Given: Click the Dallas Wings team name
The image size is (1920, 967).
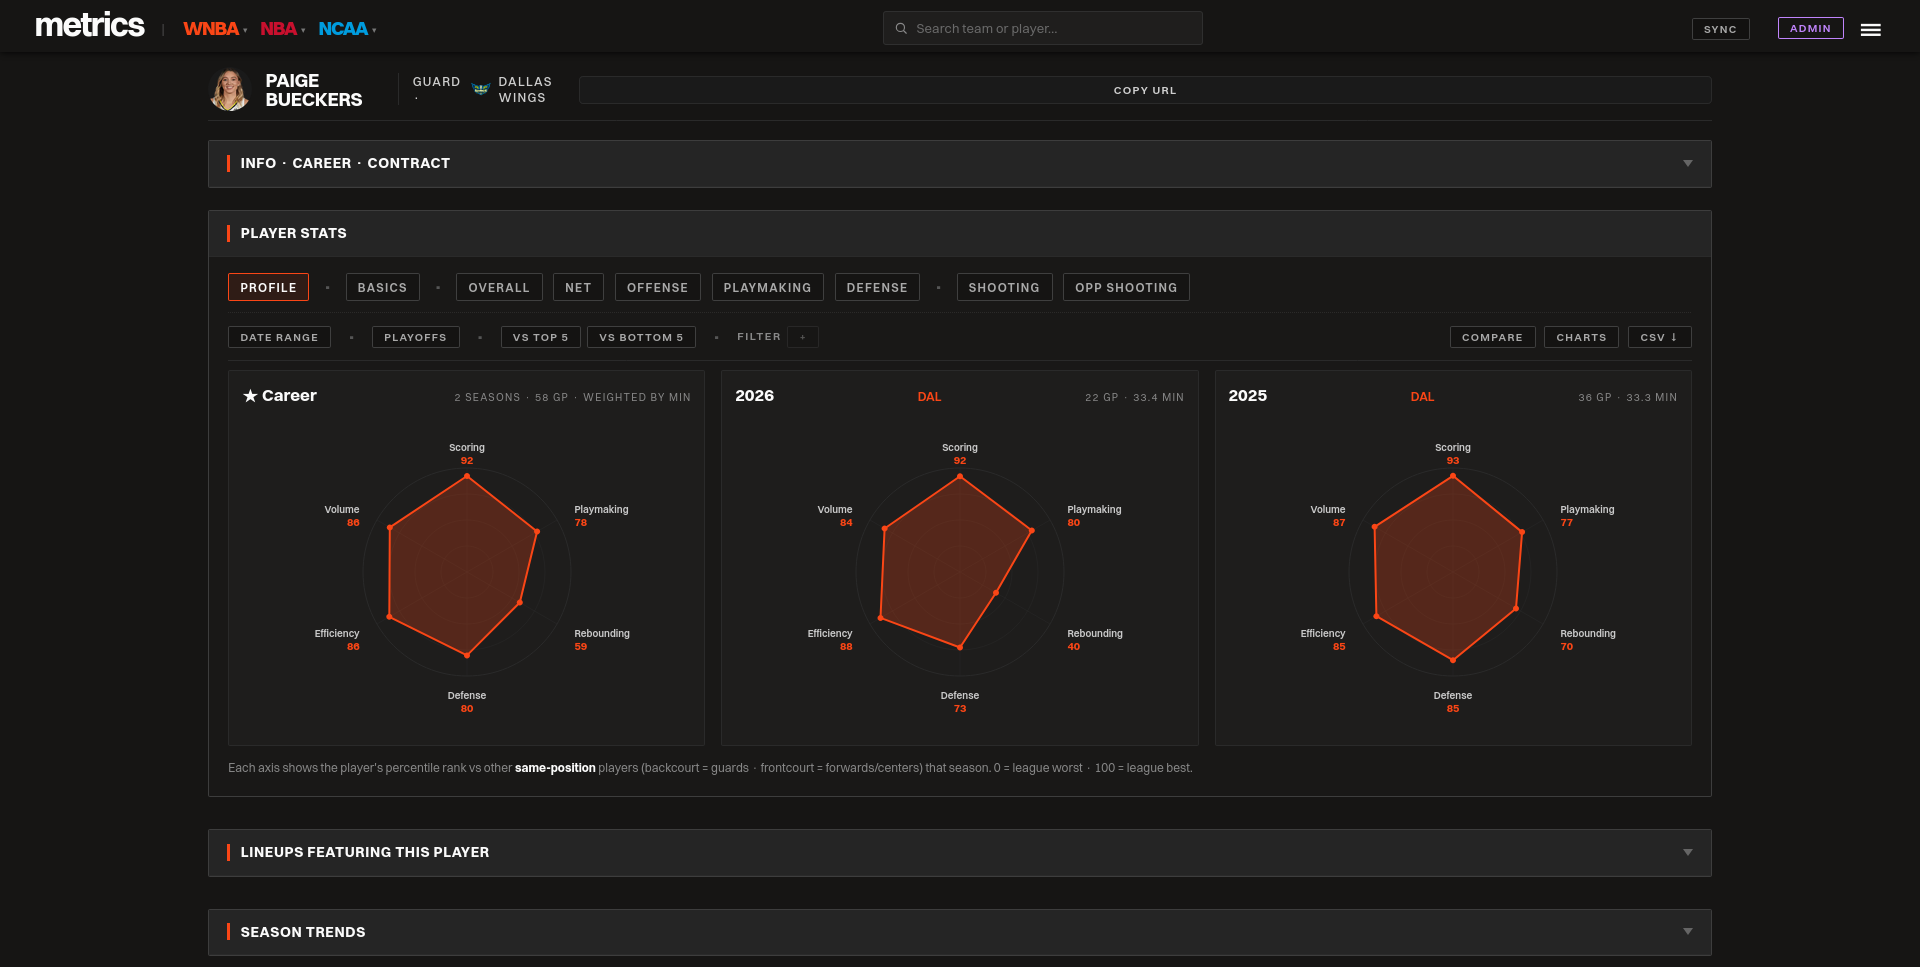Looking at the screenshot, I should pos(525,90).
